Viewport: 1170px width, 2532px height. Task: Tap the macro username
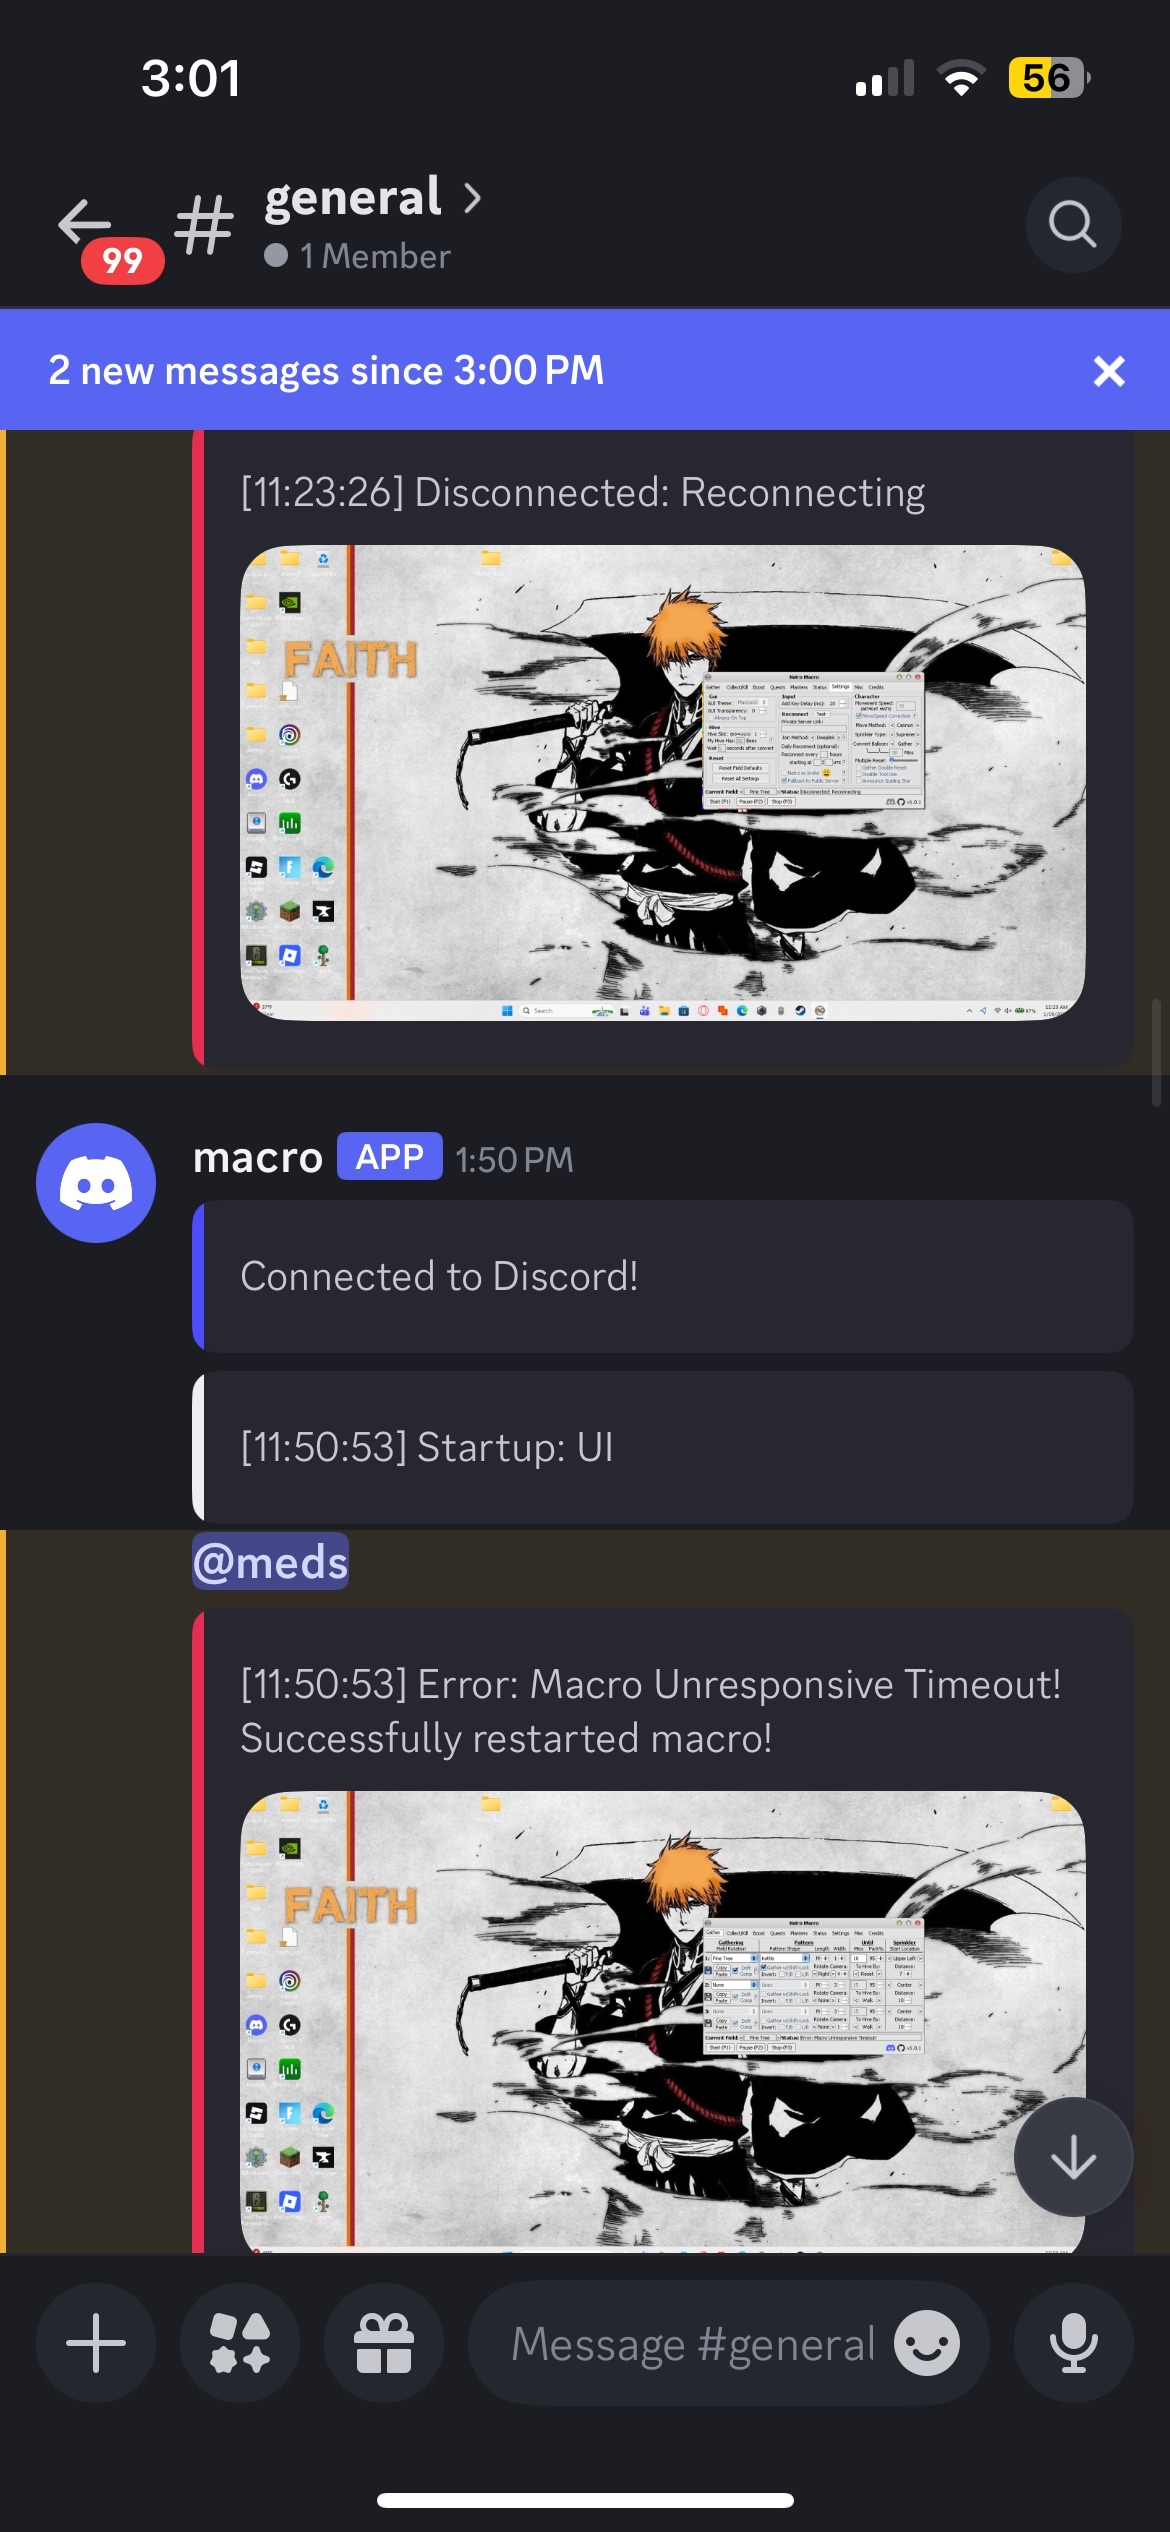[258, 1157]
